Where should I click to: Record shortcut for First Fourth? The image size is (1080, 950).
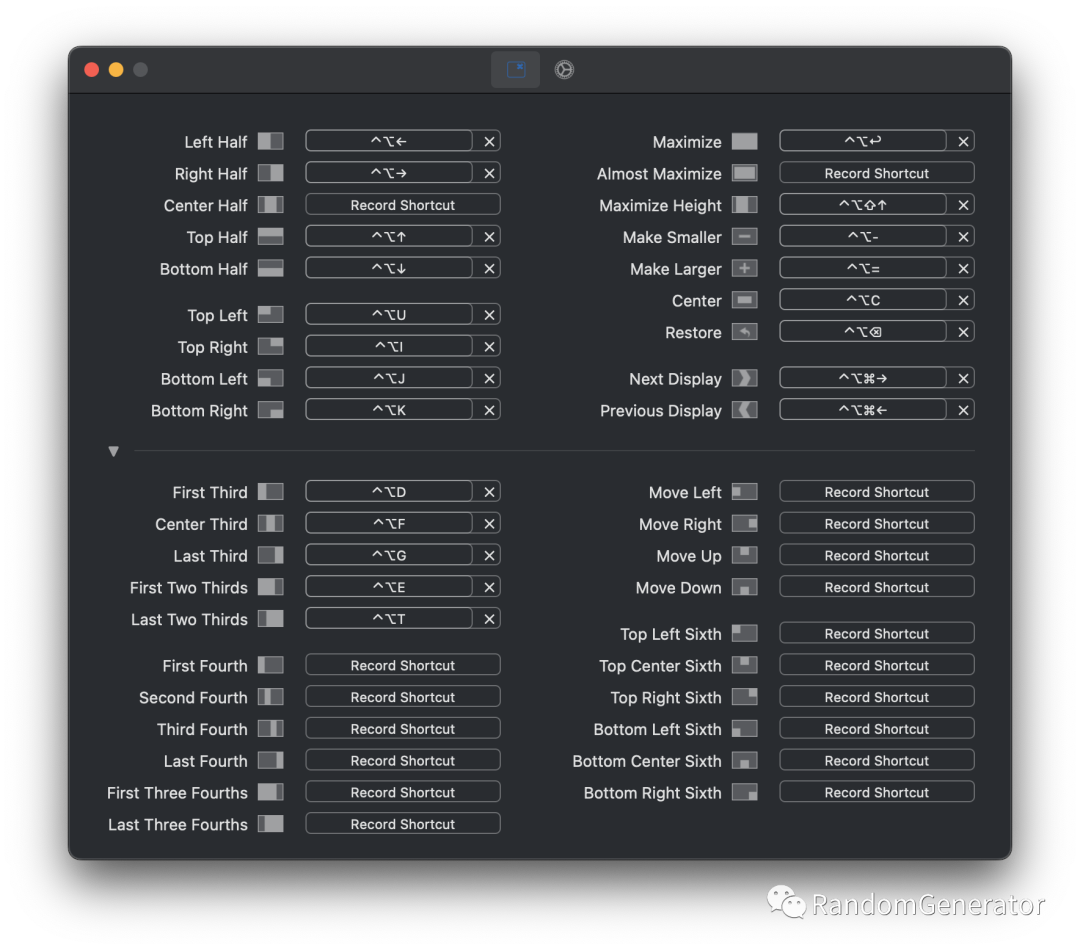[x=403, y=665]
